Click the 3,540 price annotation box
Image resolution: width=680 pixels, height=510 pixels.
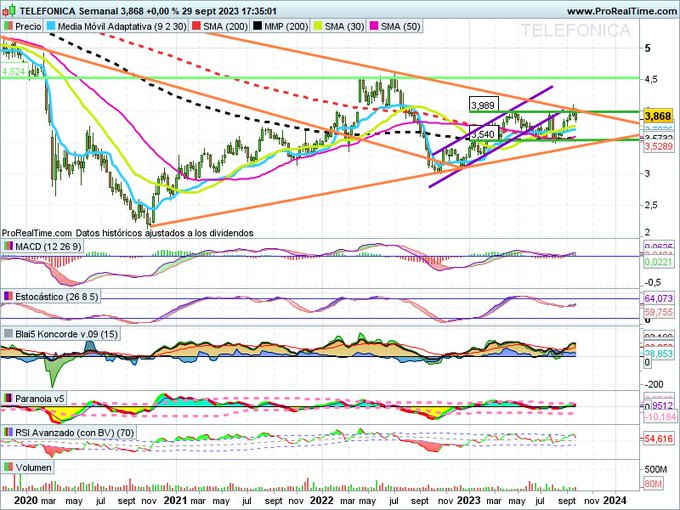483,134
